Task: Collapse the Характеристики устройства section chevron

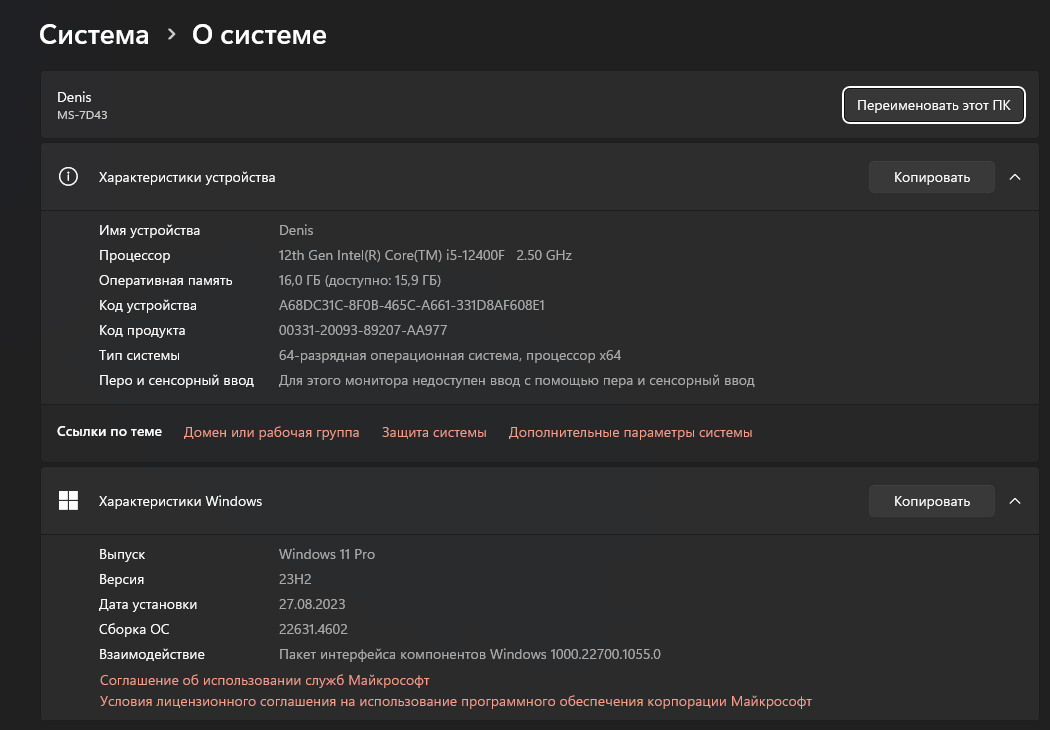Action: (1015, 177)
